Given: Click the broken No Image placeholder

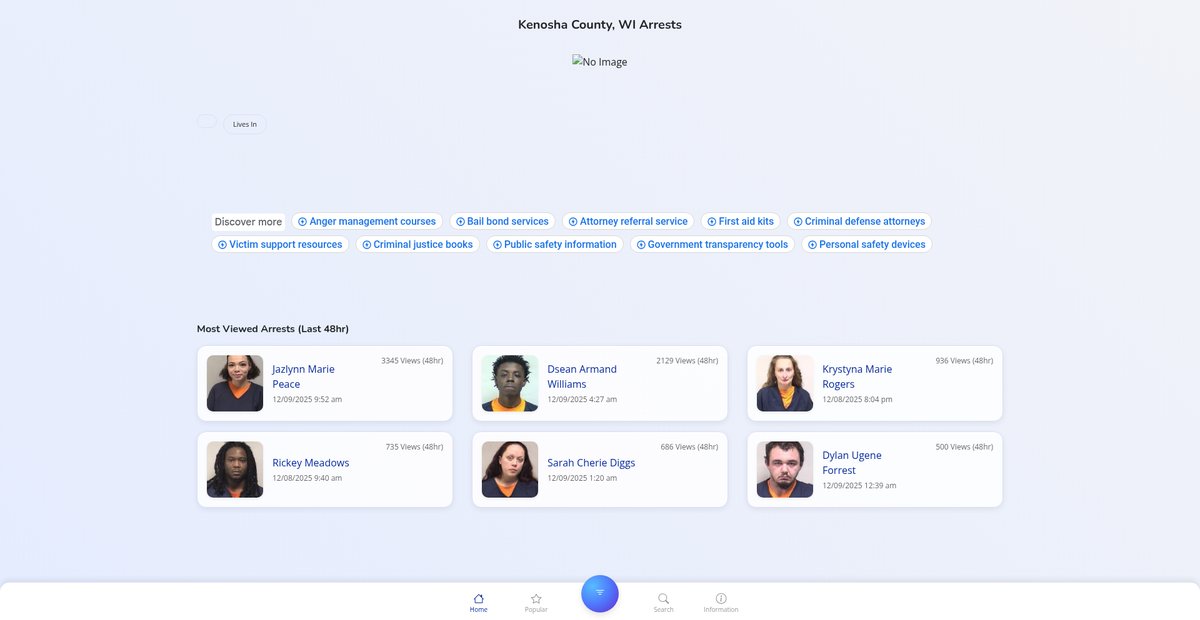Looking at the screenshot, I should 600,62.
